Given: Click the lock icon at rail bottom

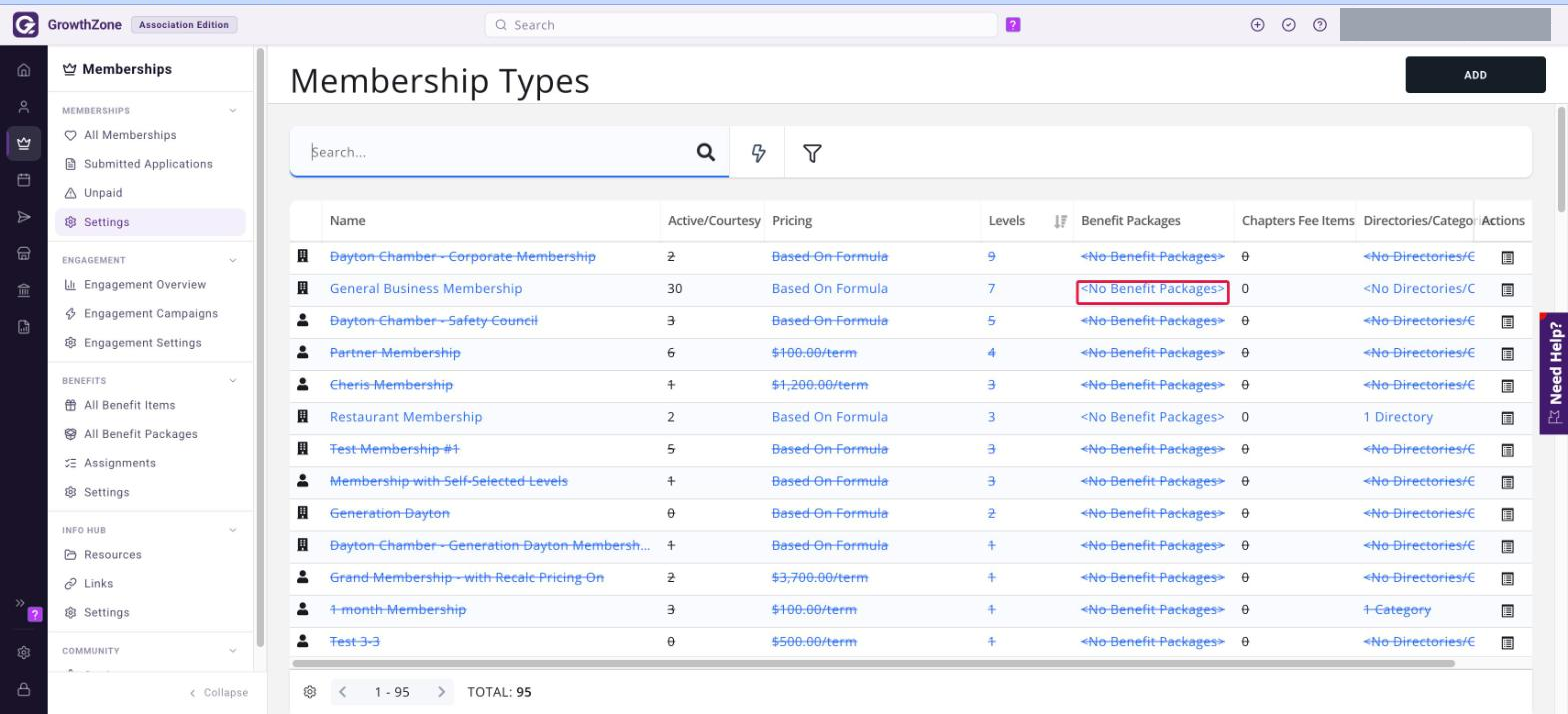Looking at the screenshot, I should click(24, 689).
